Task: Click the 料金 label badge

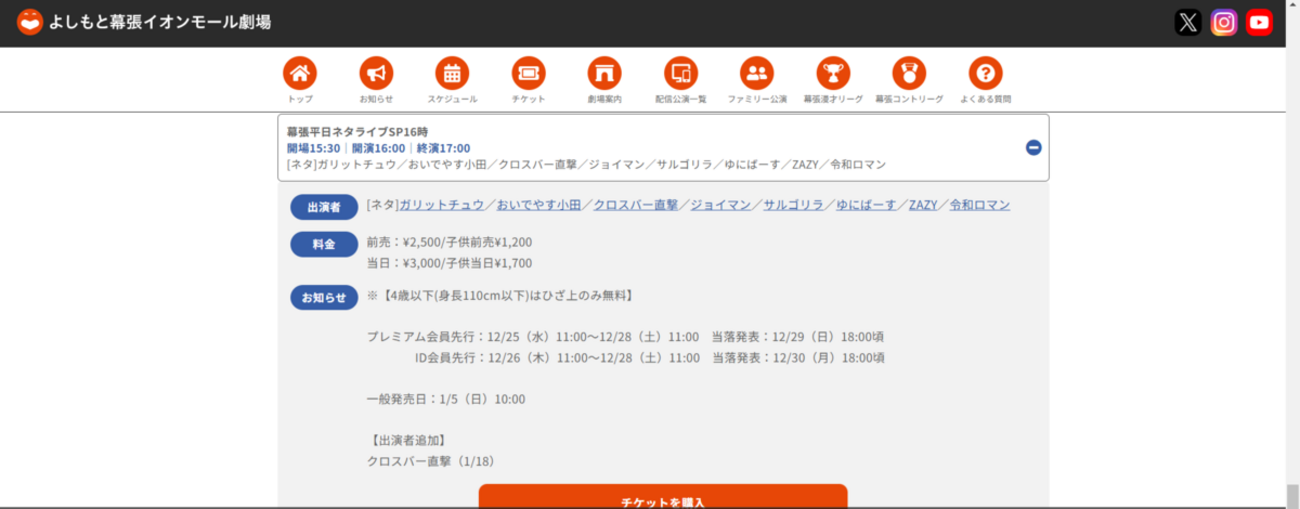Action: (324, 244)
